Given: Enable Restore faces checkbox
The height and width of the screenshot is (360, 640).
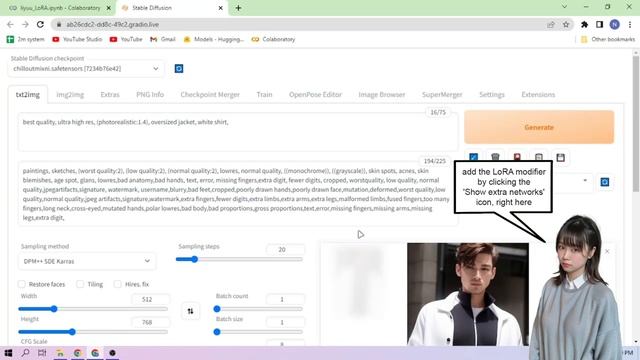Looking at the screenshot, I should 22,284.
